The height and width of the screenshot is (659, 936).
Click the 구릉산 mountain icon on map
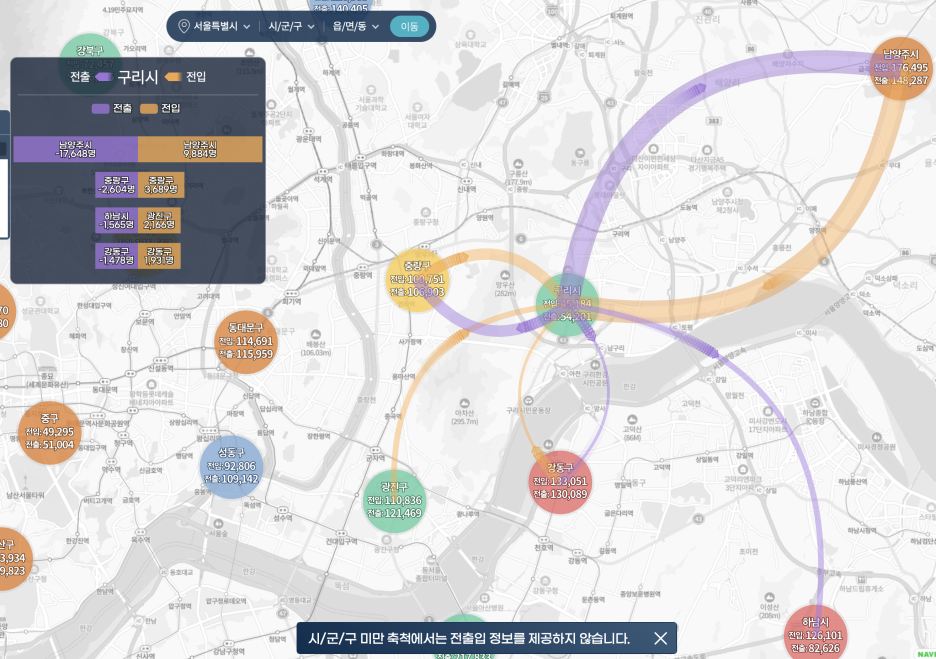coord(518,164)
